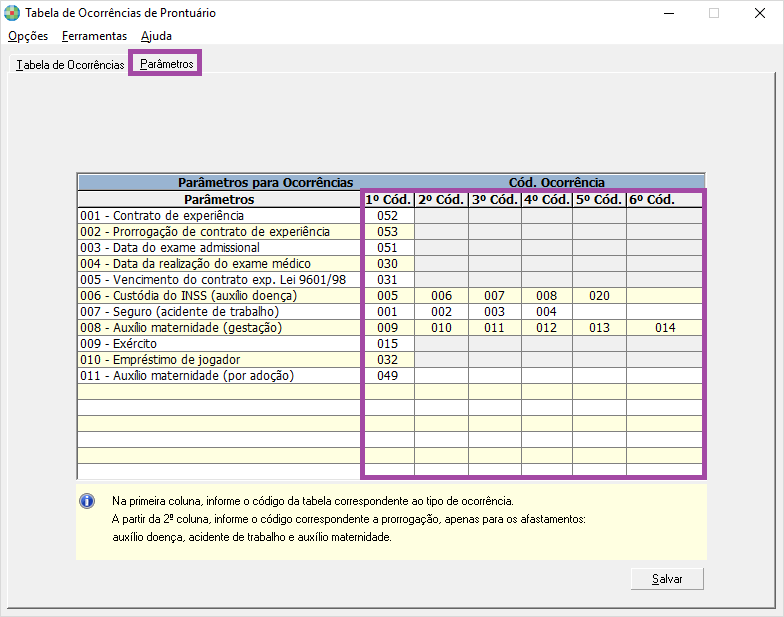Screen dimensions: 784x617
Task: Click cell 030 for exame médico
Action: coord(388,264)
